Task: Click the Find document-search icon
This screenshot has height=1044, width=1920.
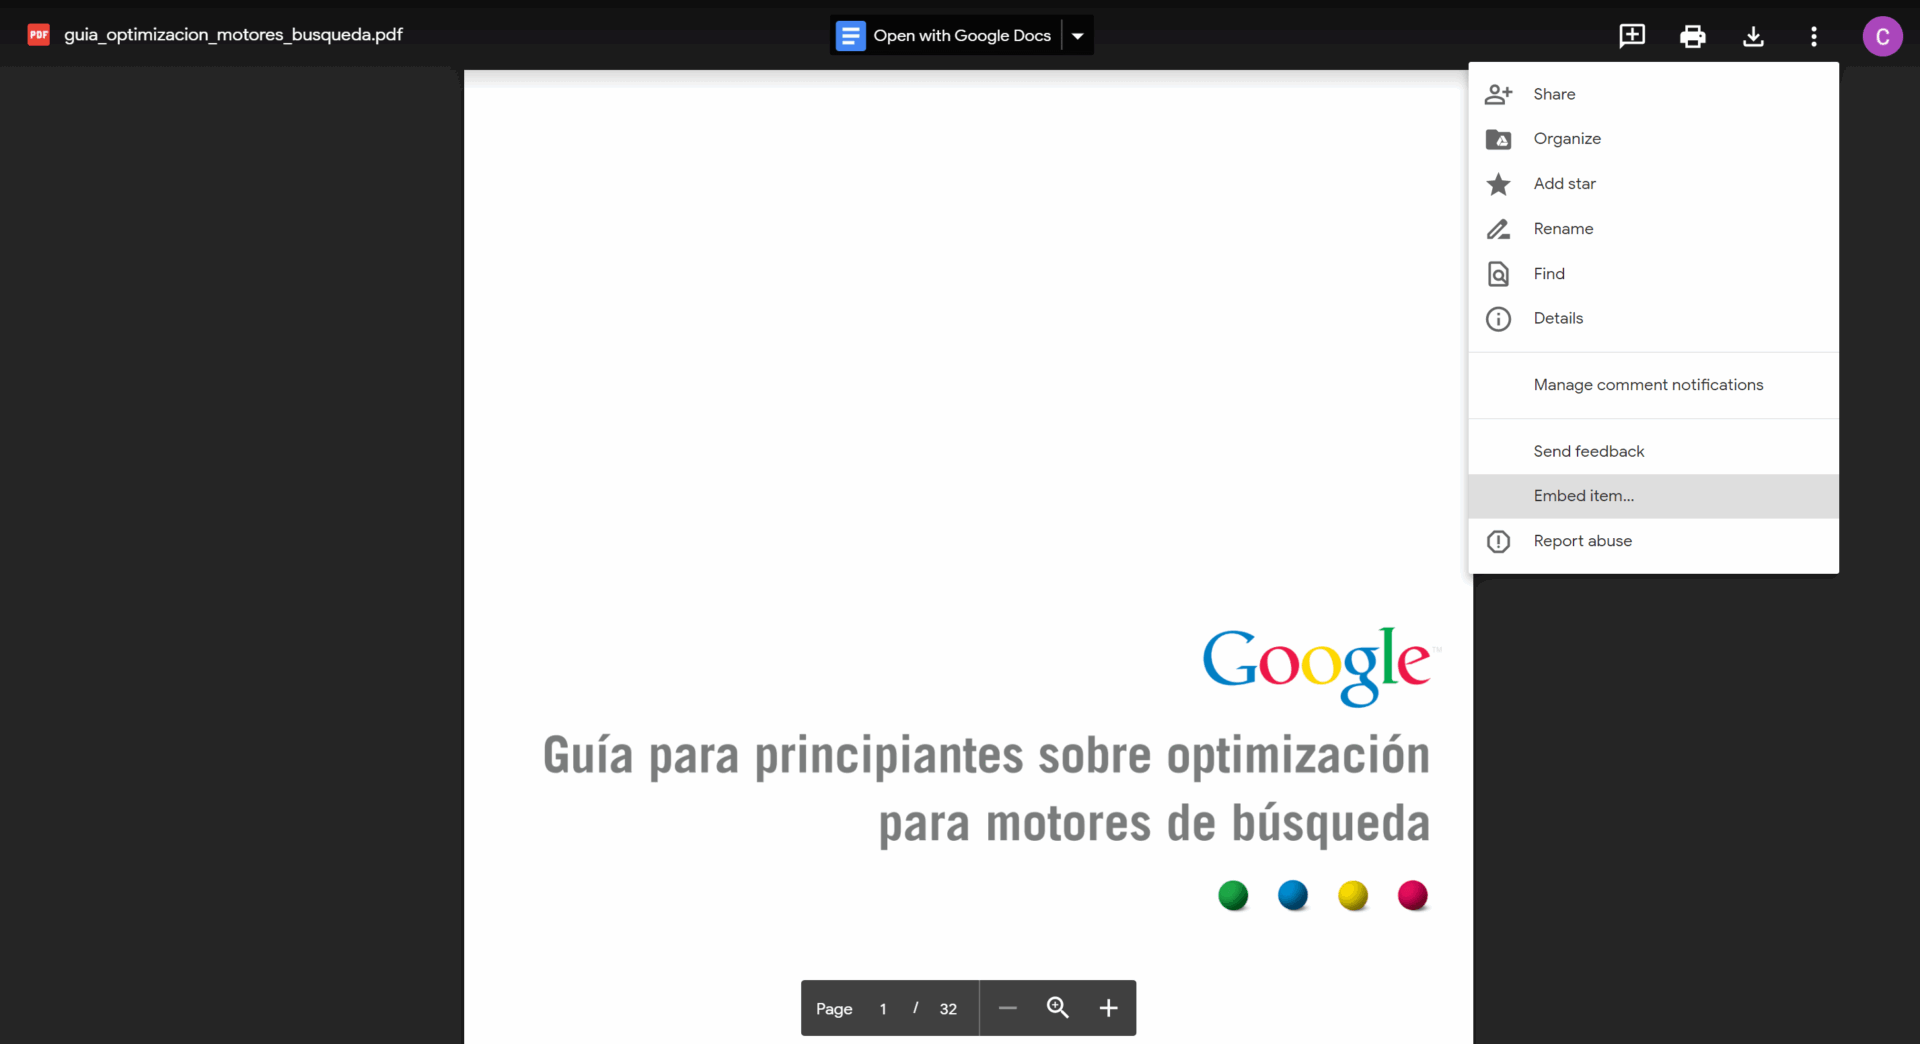Action: [x=1498, y=274]
